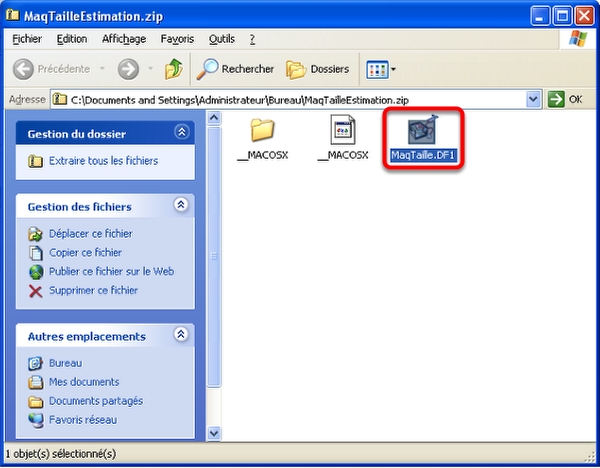600x468 pixels.
Task: Click side pane scrollbar down arrow
Action: coord(214,433)
